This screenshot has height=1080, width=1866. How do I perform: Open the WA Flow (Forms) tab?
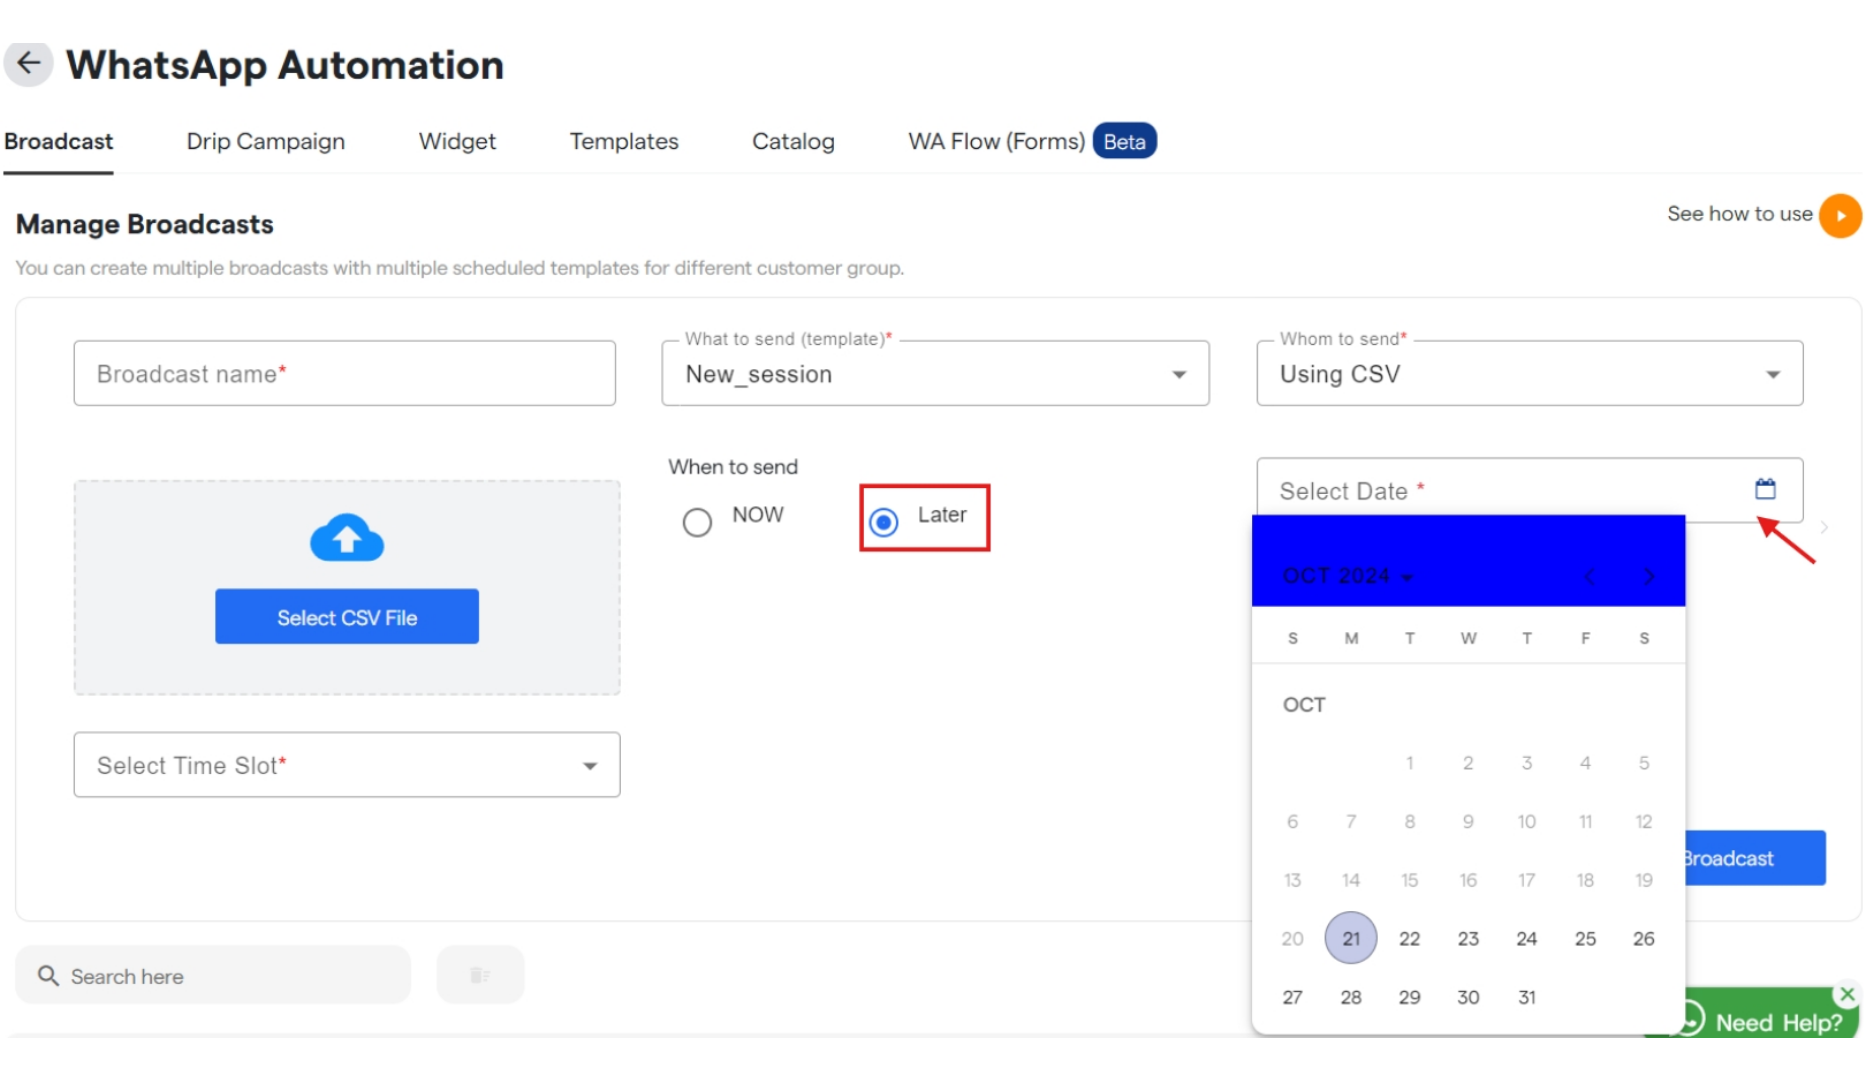(1031, 141)
